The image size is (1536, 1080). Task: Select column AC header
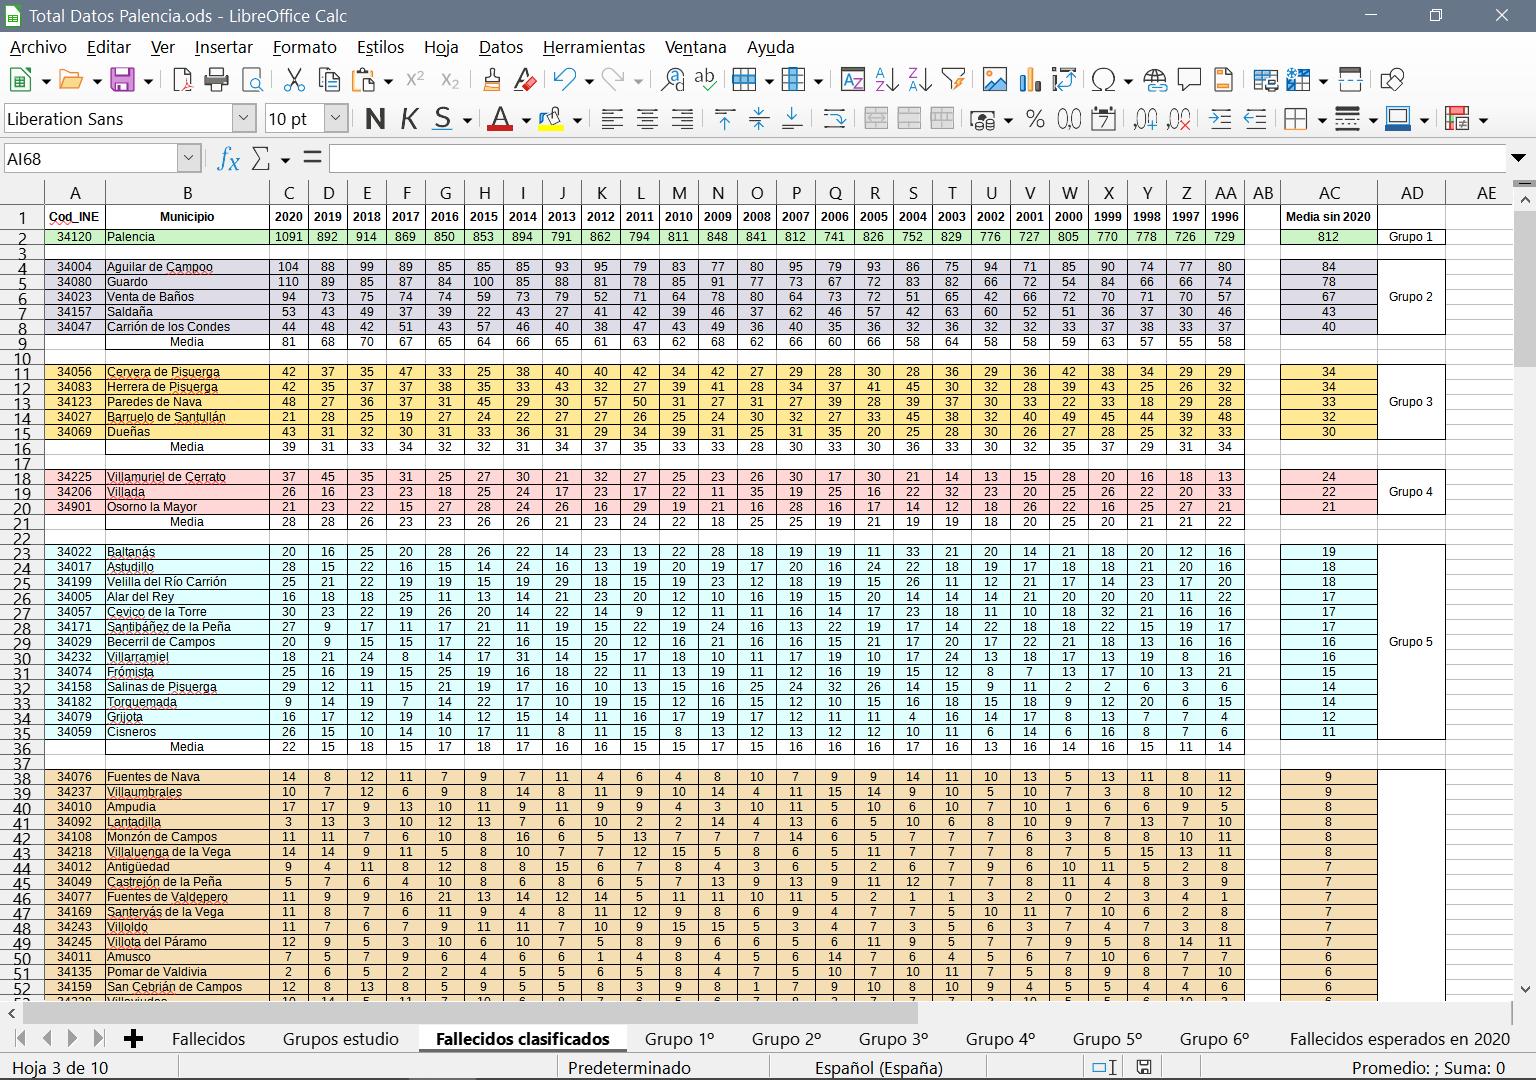click(x=1329, y=193)
